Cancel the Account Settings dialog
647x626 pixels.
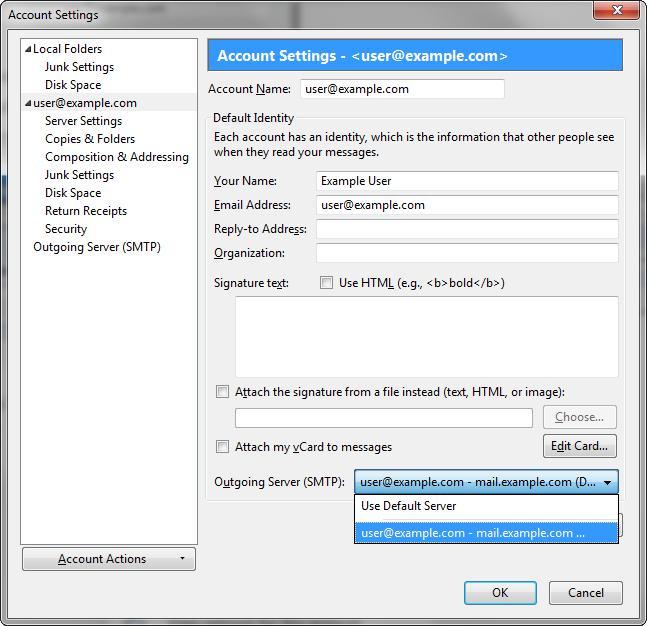pyautogui.click(x=585, y=593)
